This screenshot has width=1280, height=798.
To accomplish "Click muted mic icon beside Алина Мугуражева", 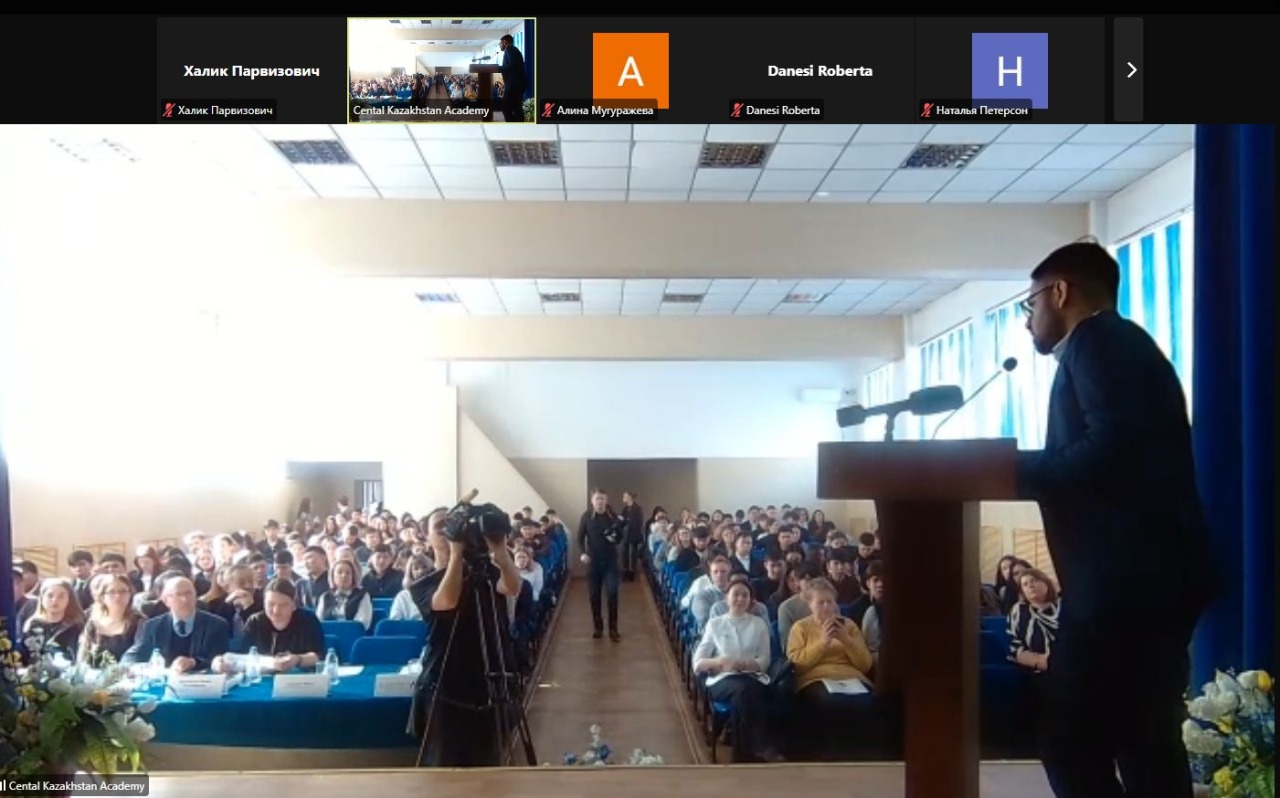I will tap(548, 111).
